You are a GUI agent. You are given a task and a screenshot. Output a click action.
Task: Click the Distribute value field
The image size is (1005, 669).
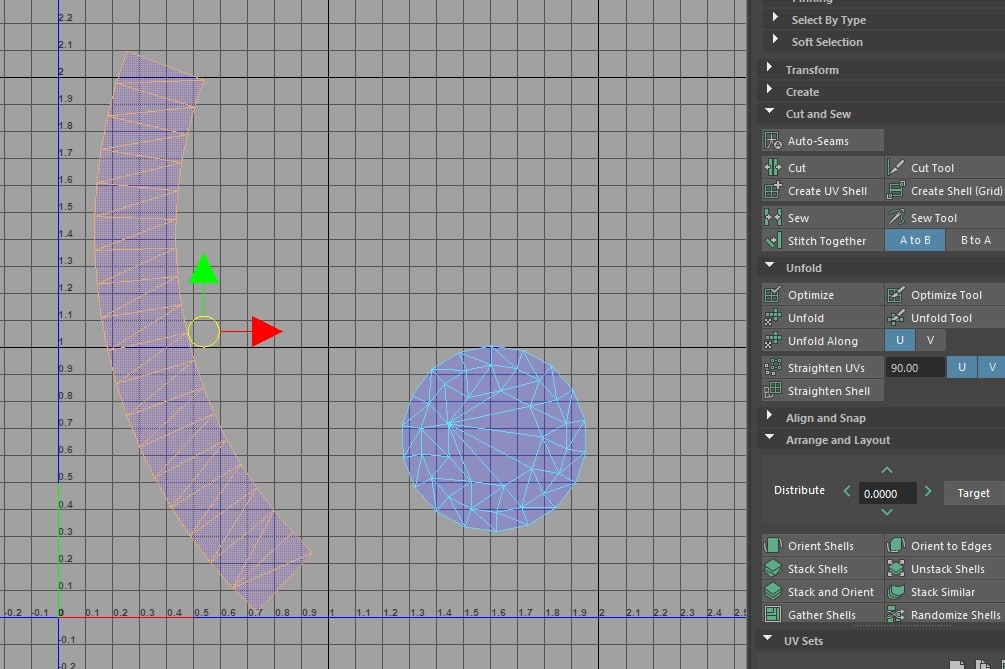(x=887, y=493)
